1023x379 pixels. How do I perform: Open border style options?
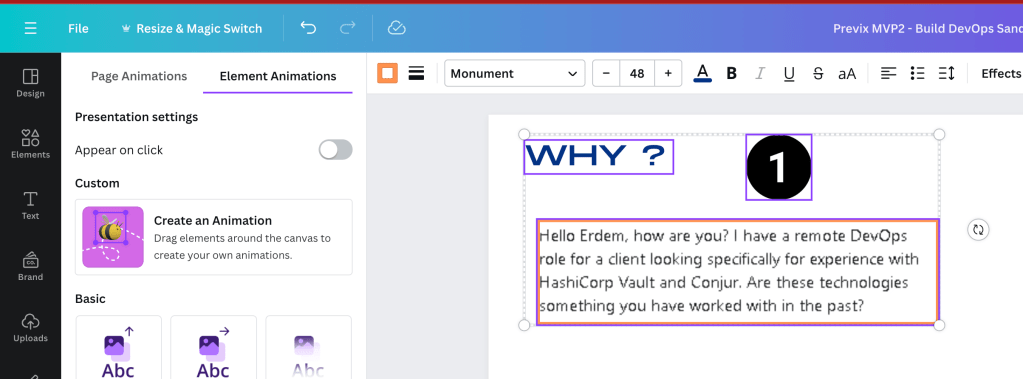(416, 73)
